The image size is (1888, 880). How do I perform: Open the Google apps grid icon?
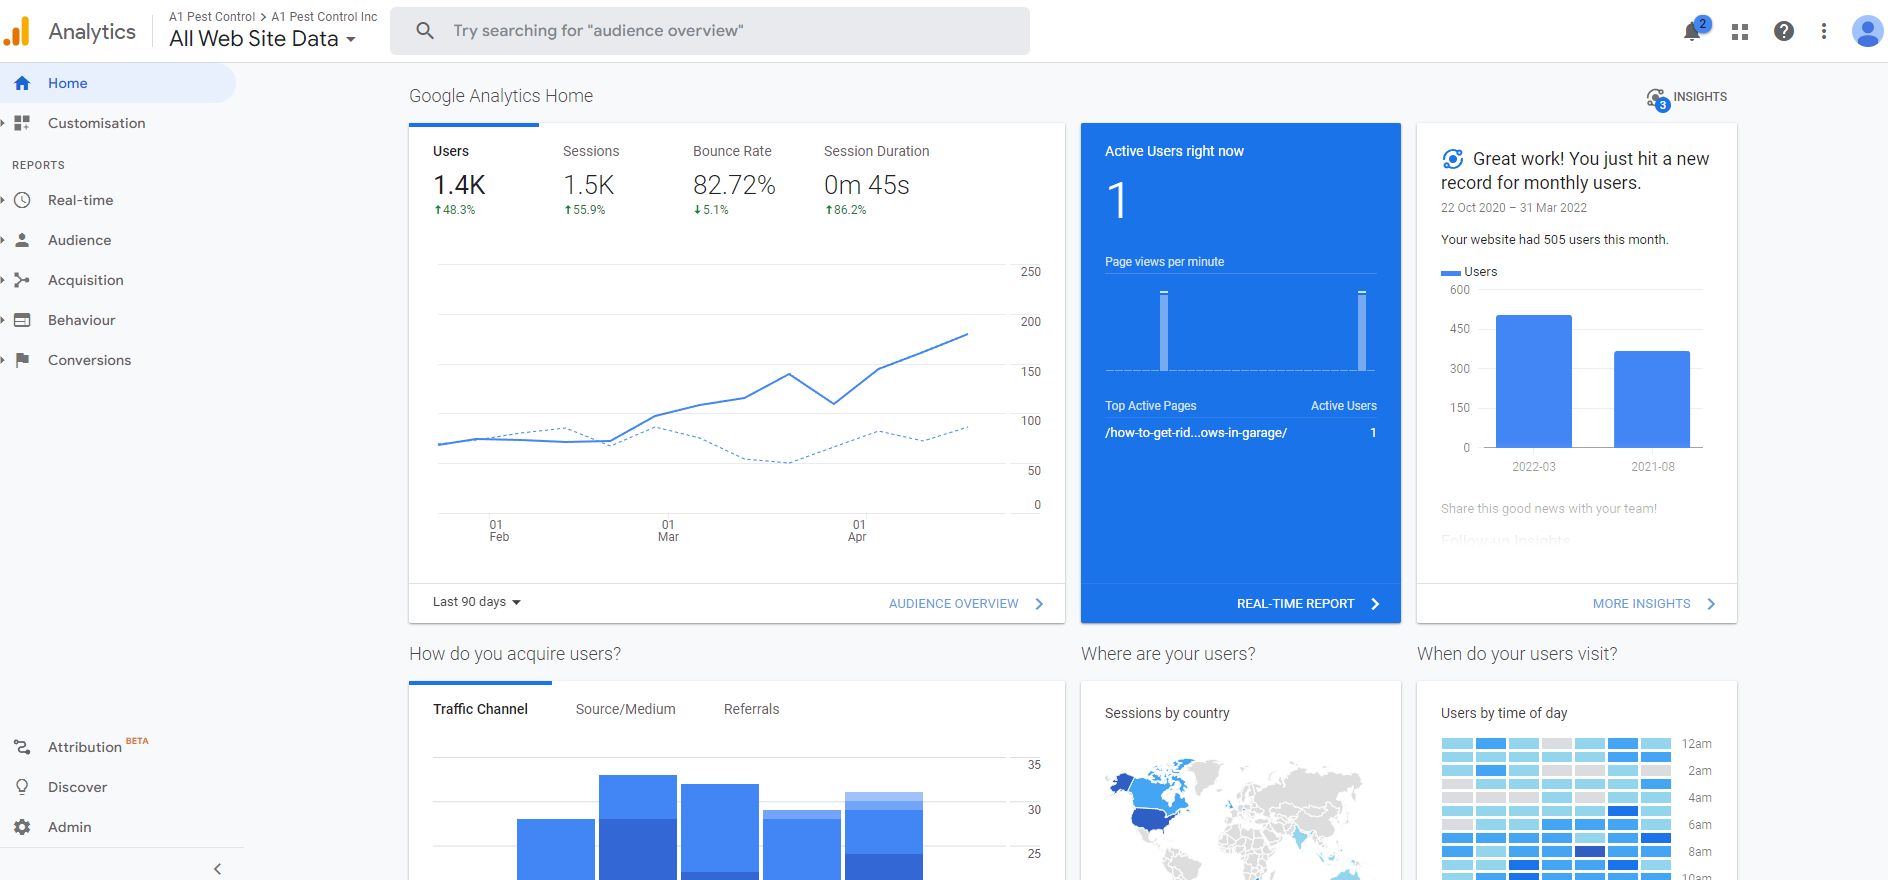pyautogui.click(x=1740, y=31)
